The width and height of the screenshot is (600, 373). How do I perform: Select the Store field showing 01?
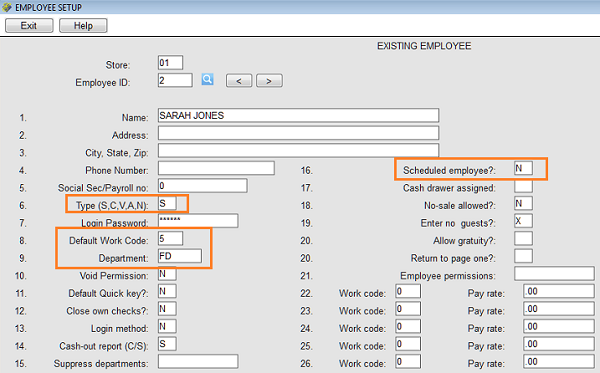point(170,63)
